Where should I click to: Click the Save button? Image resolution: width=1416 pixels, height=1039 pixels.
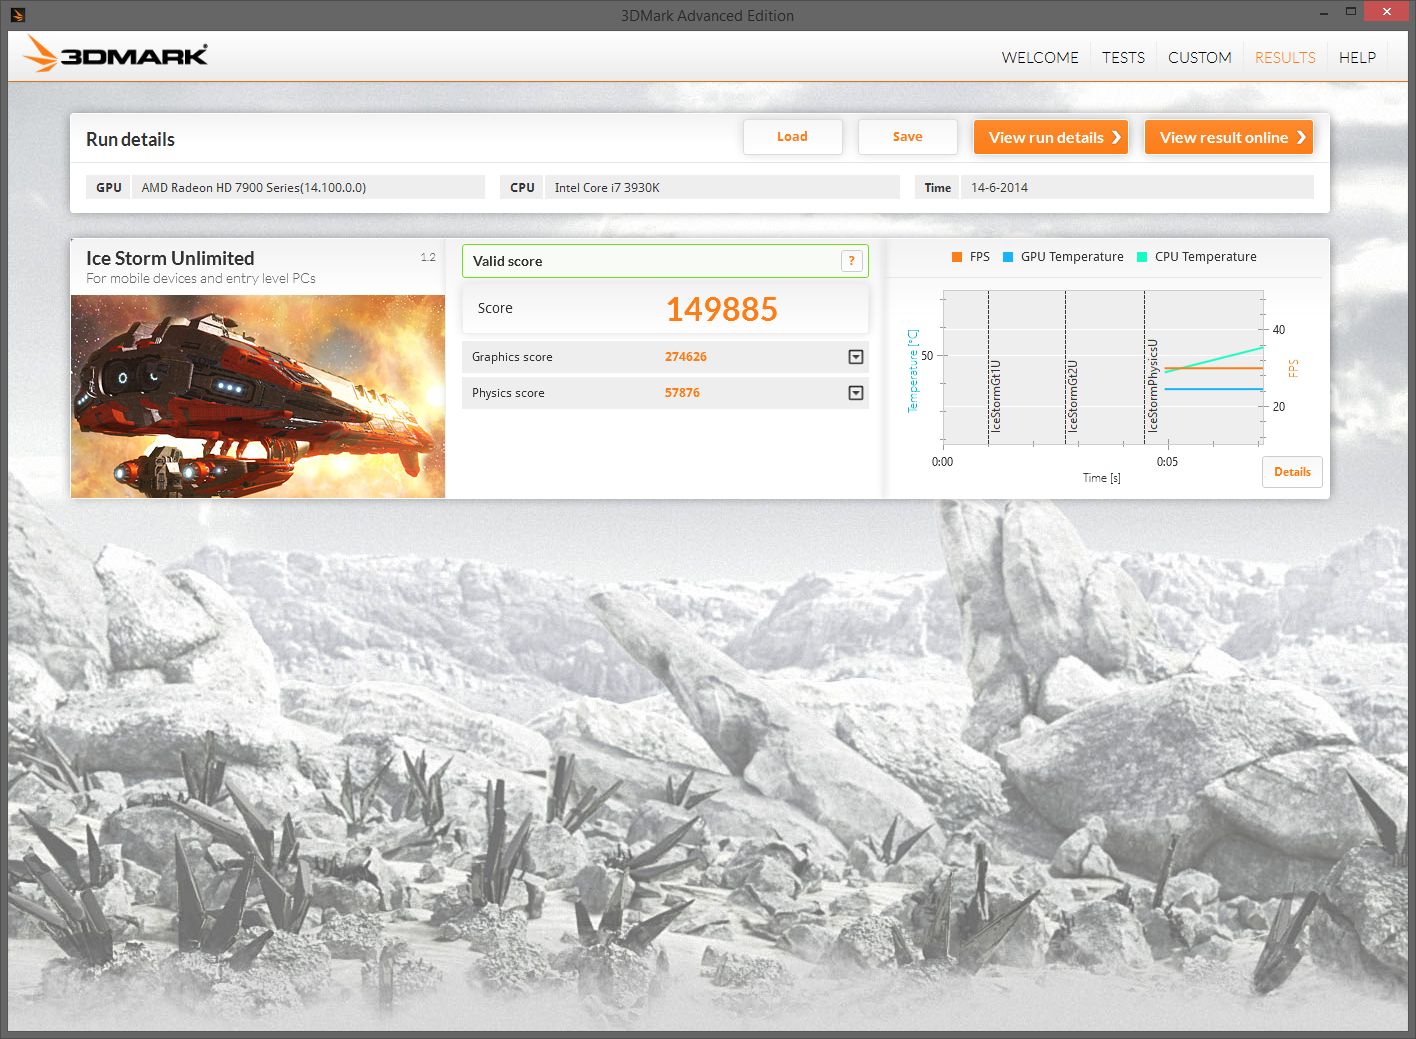[x=907, y=137]
